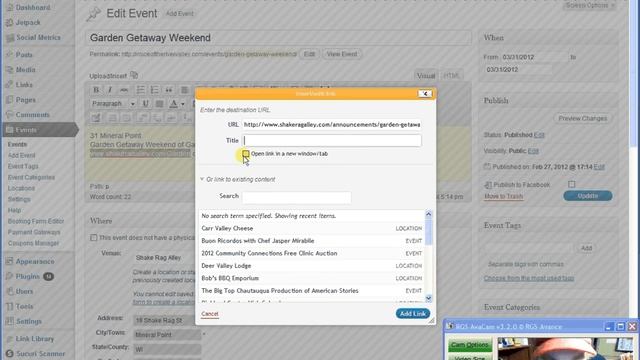Click the Upload/Insert media icon
The width and height of the screenshot is (640, 360).
tap(134, 75)
